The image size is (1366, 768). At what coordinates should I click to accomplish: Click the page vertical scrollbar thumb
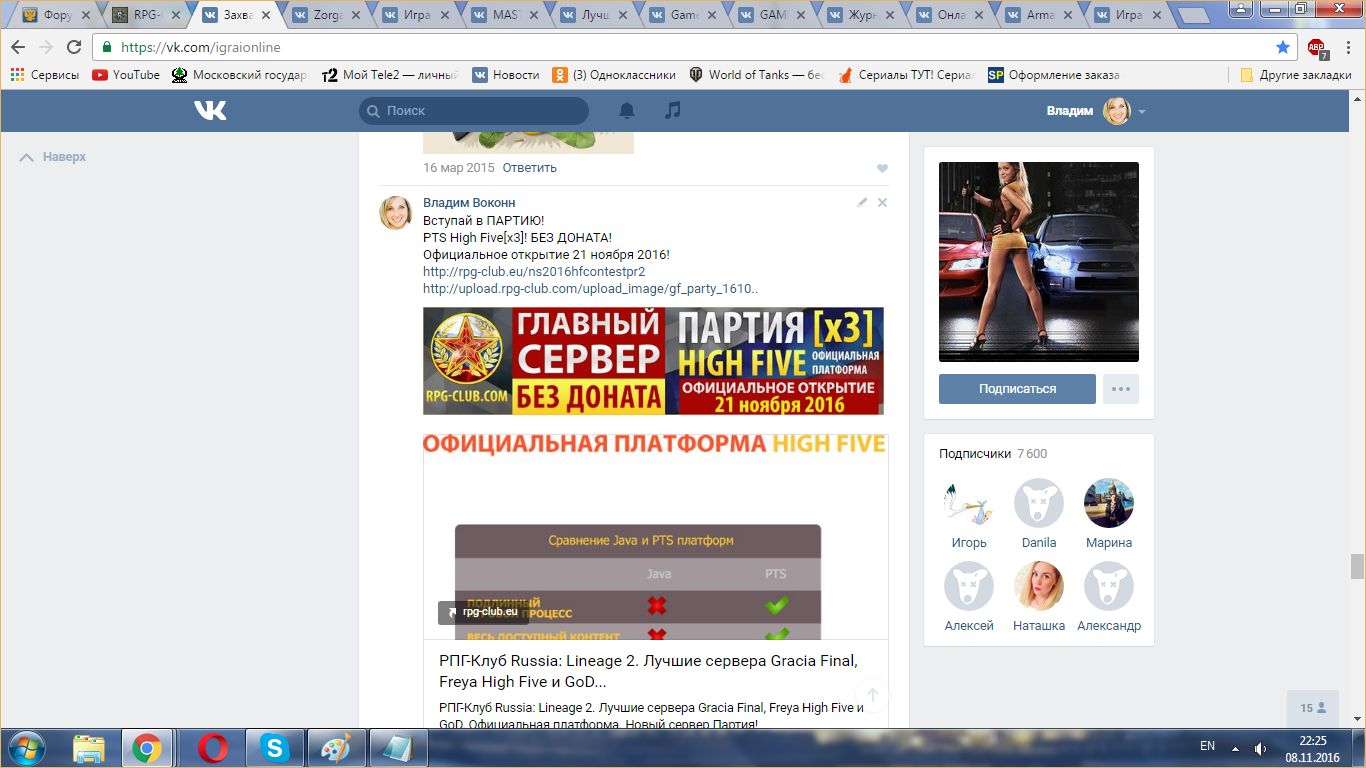pyautogui.click(x=1357, y=566)
